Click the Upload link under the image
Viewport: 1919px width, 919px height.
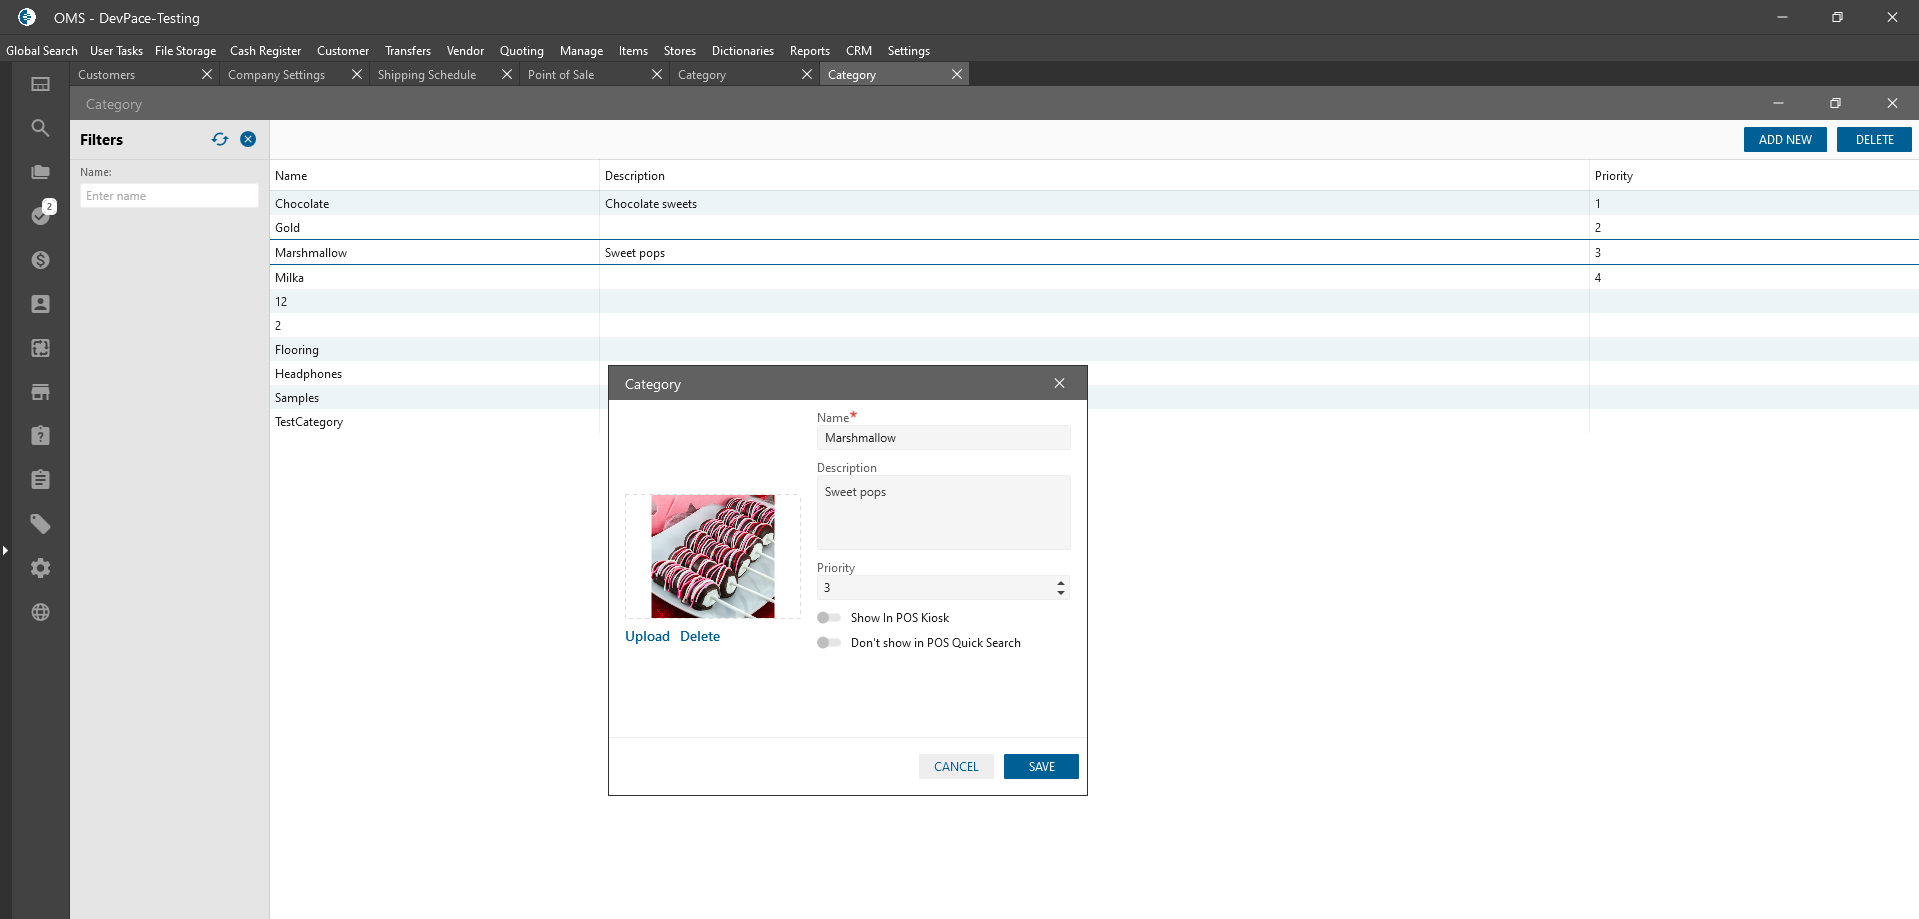647,637
